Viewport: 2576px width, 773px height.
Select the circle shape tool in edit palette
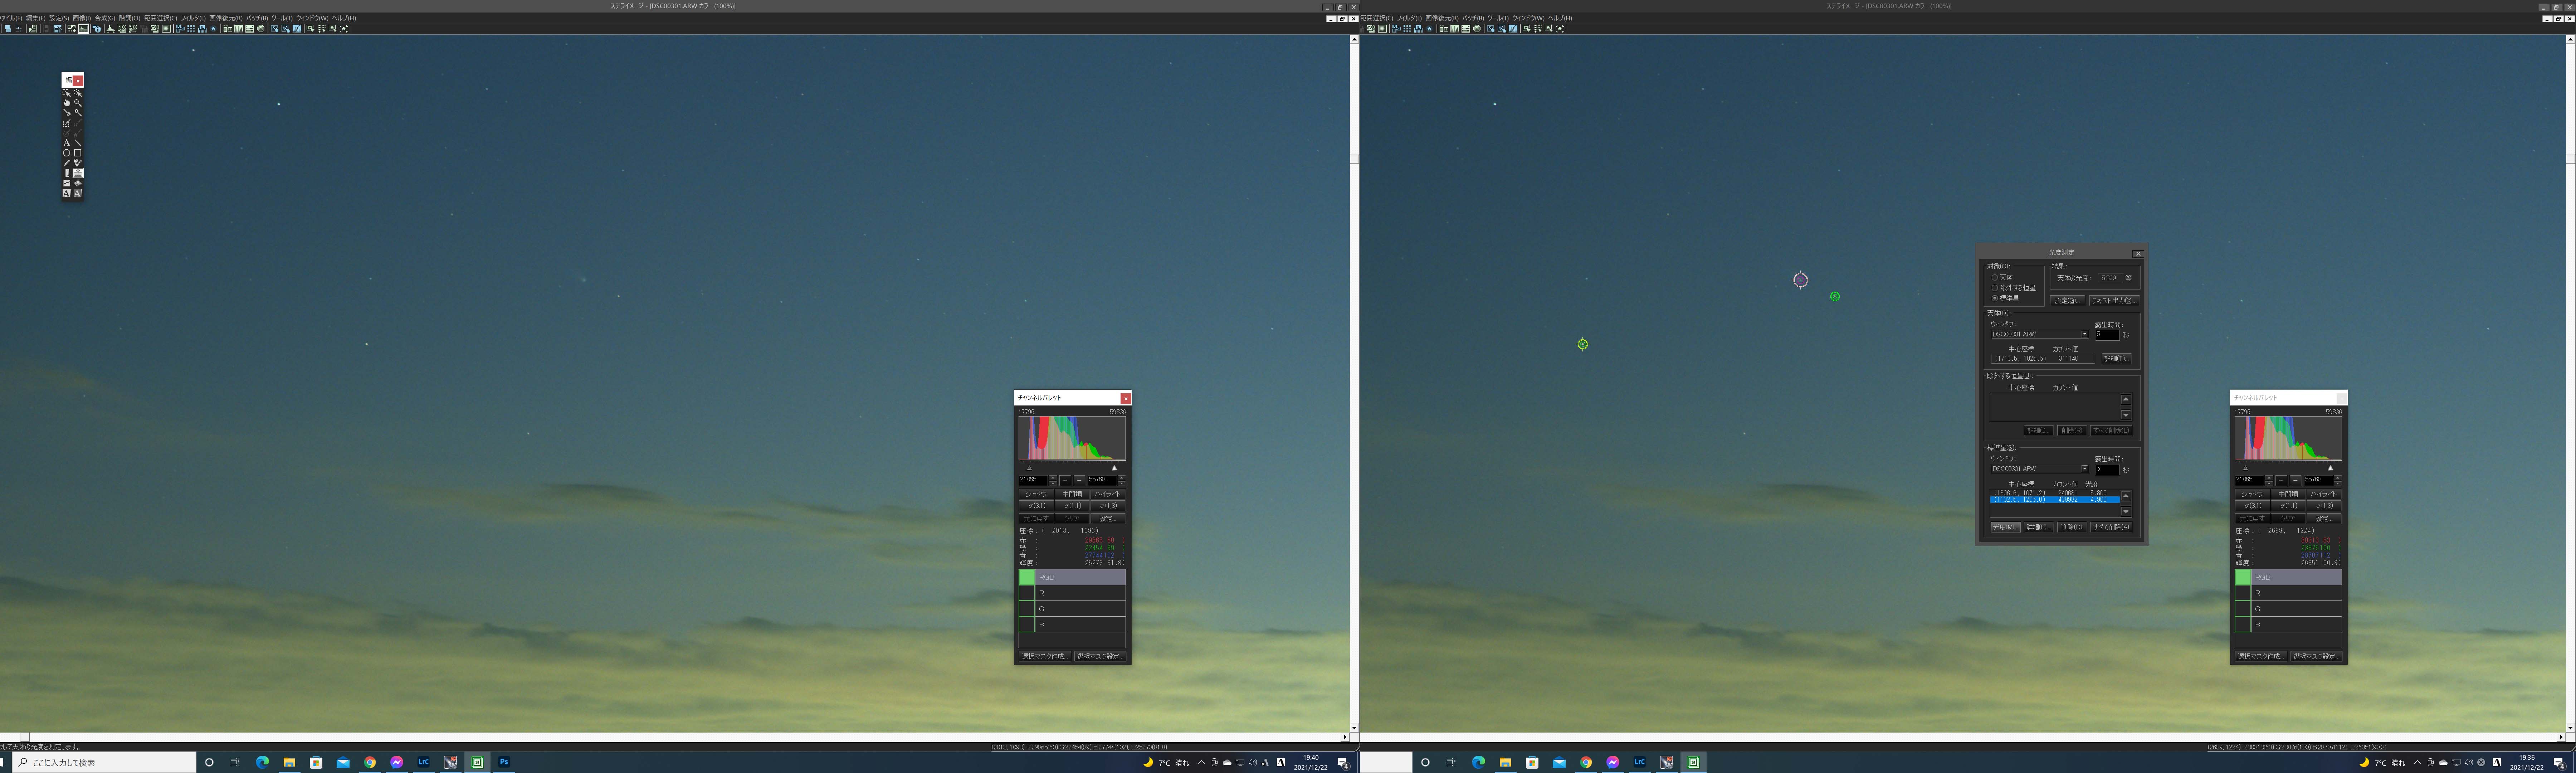pyautogui.click(x=67, y=153)
